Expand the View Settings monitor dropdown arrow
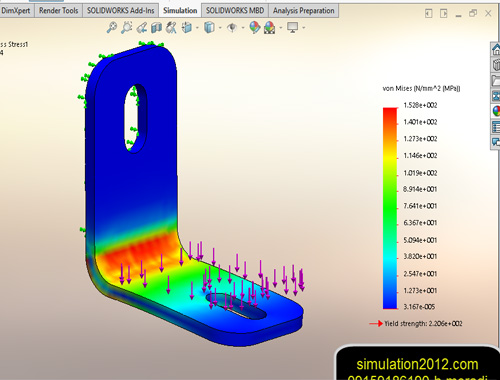Screen dimensions: 500x380 (304, 28)
